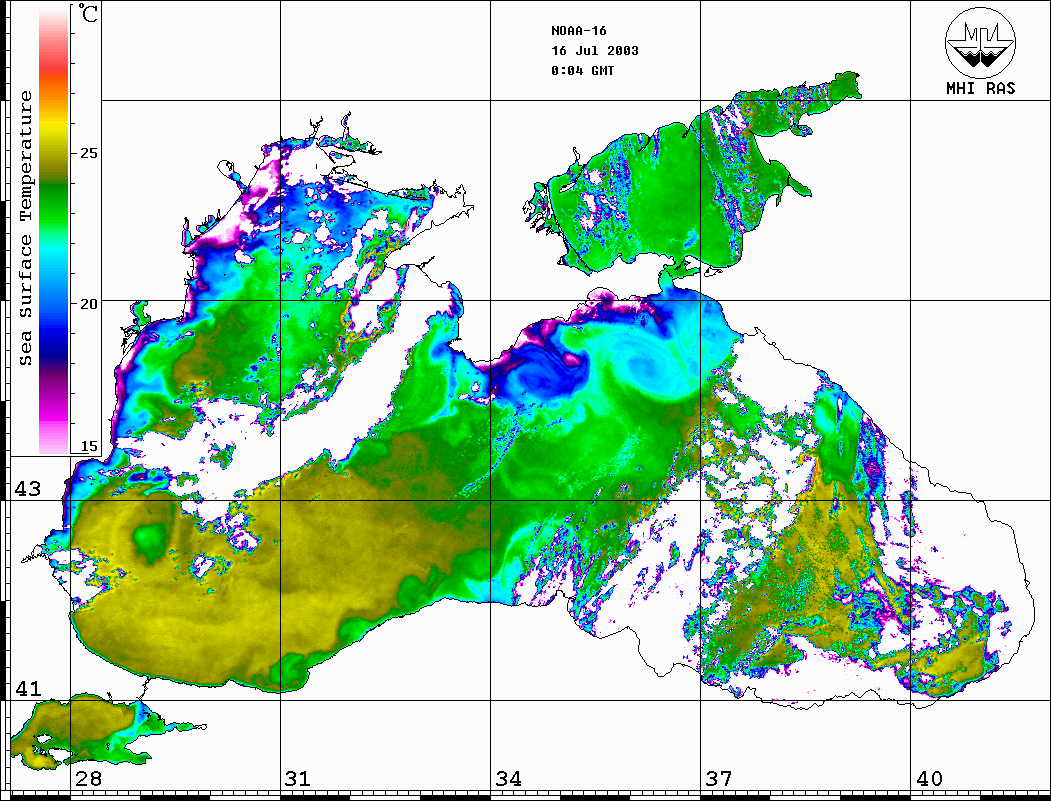Click the '15' mark on temperature scale
This screenshot has width=1051, height=801.
pos(88,446)
